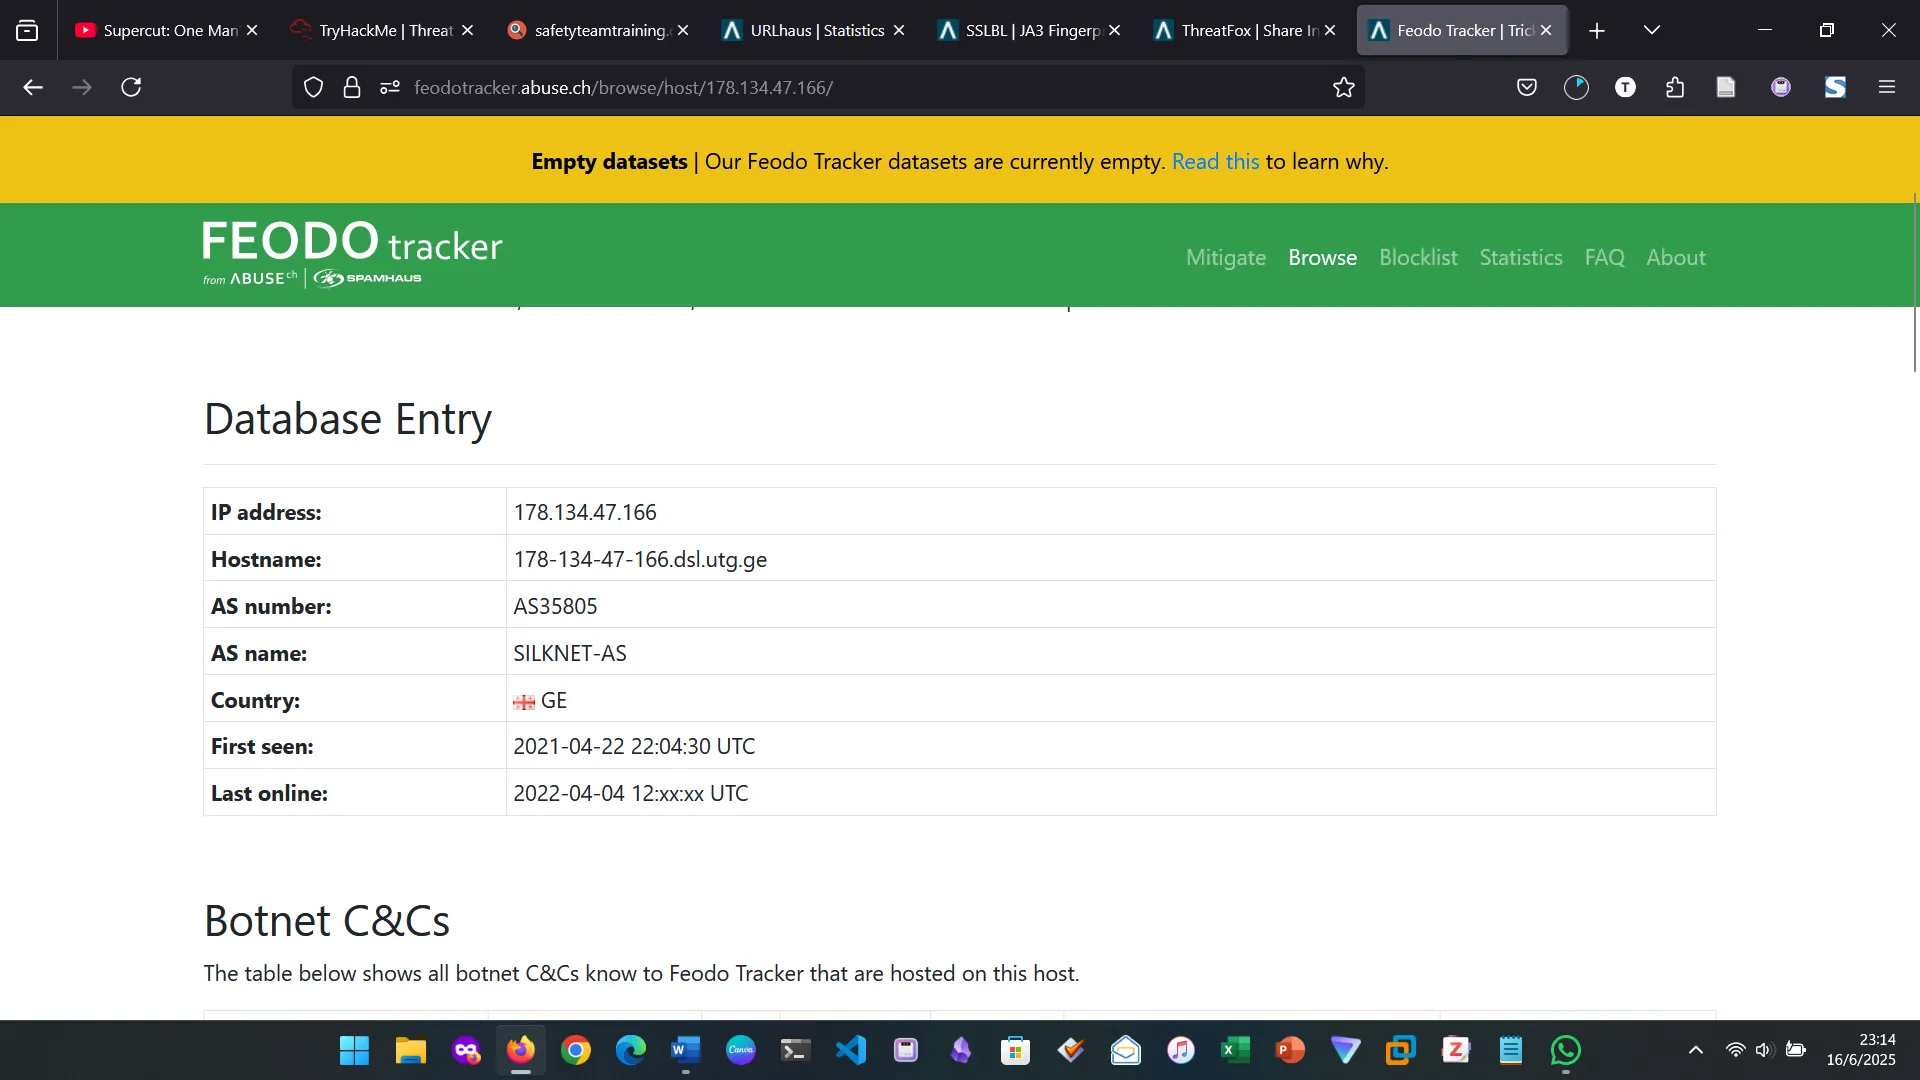Open the Blocklist navigation item
The height and width of the screenshot is (1080, 1920).
[1417, 258]
